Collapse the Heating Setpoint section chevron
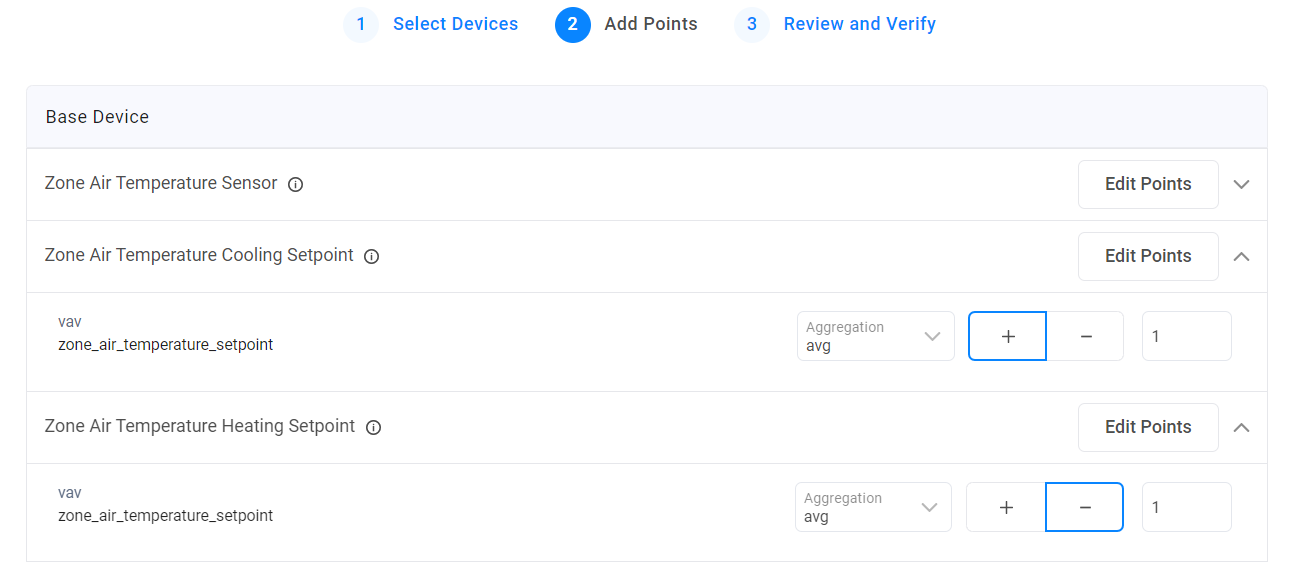Viewport: 1312px width, 562px height. (x=1242, y=427)
